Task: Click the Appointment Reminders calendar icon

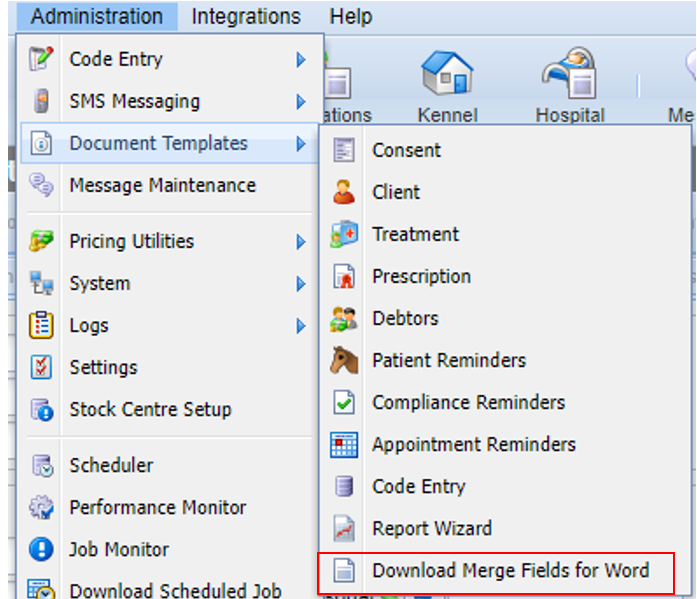Action: [344, 444]
